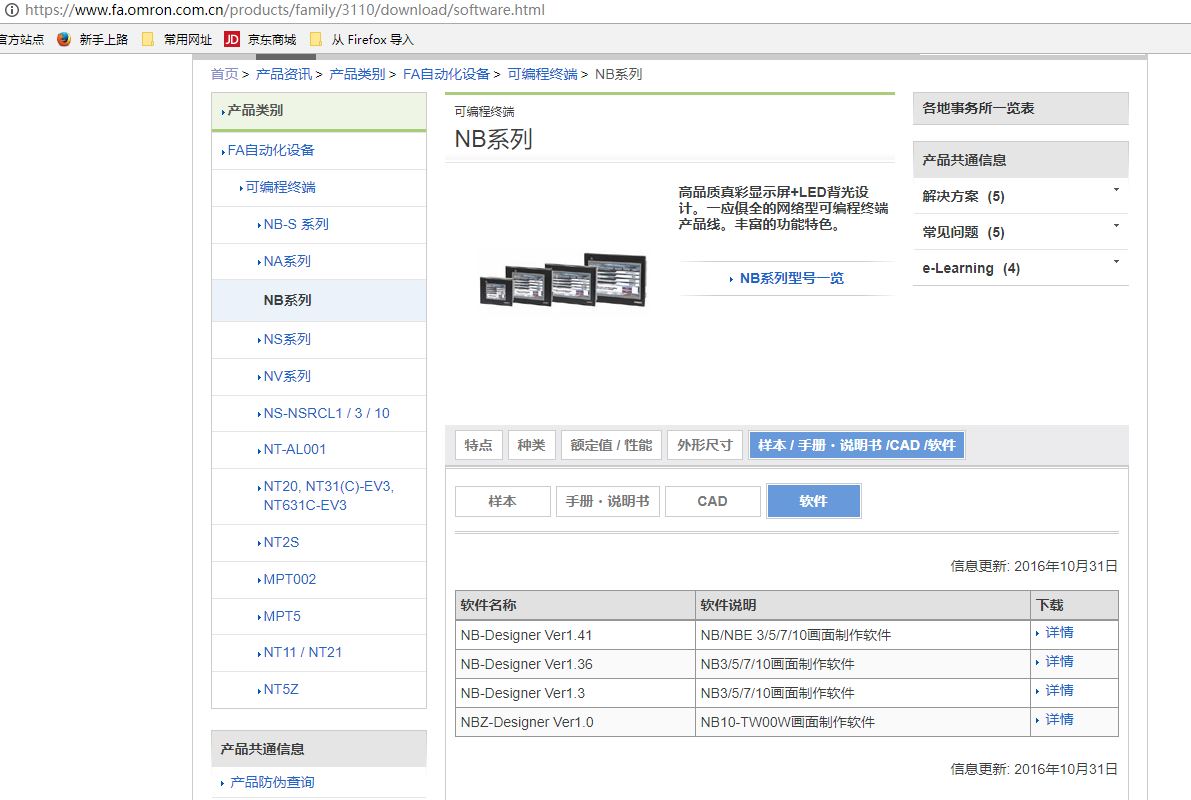This screenshot has width=1191, height=800.
Task: Open 详情 for NB-Designer Ver1.41
Action: tap(1058, 633)
